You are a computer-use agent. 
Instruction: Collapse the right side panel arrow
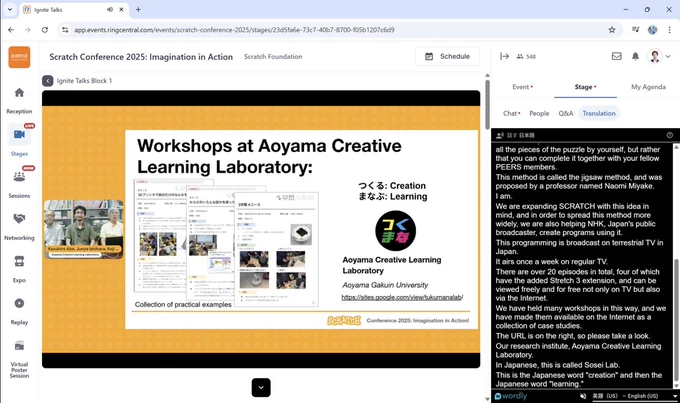tap(504, 56)
